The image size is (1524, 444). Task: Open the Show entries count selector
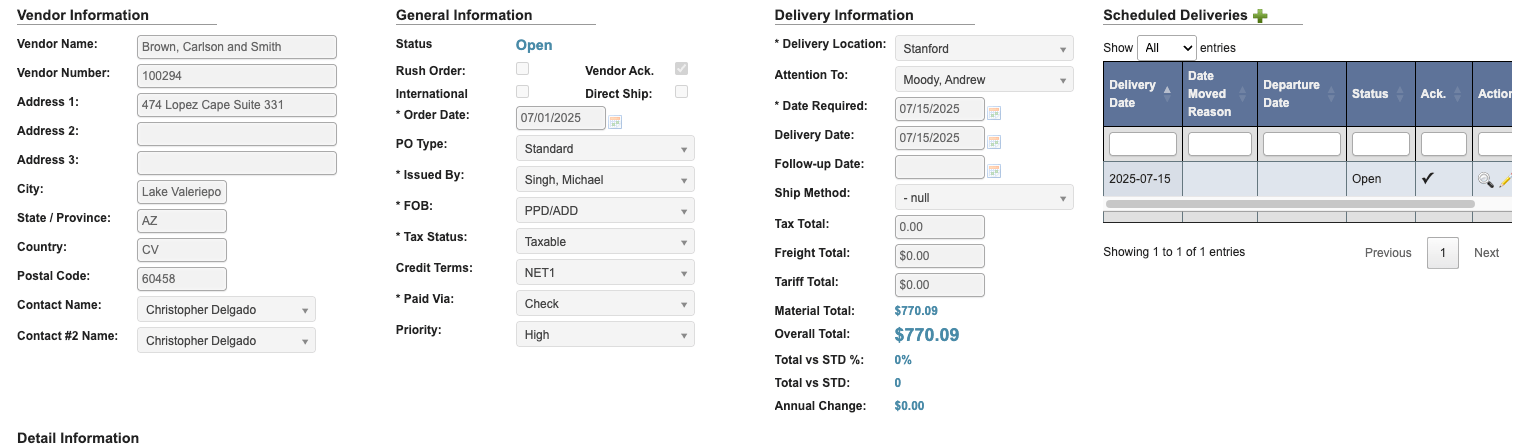click(1167, 48)
